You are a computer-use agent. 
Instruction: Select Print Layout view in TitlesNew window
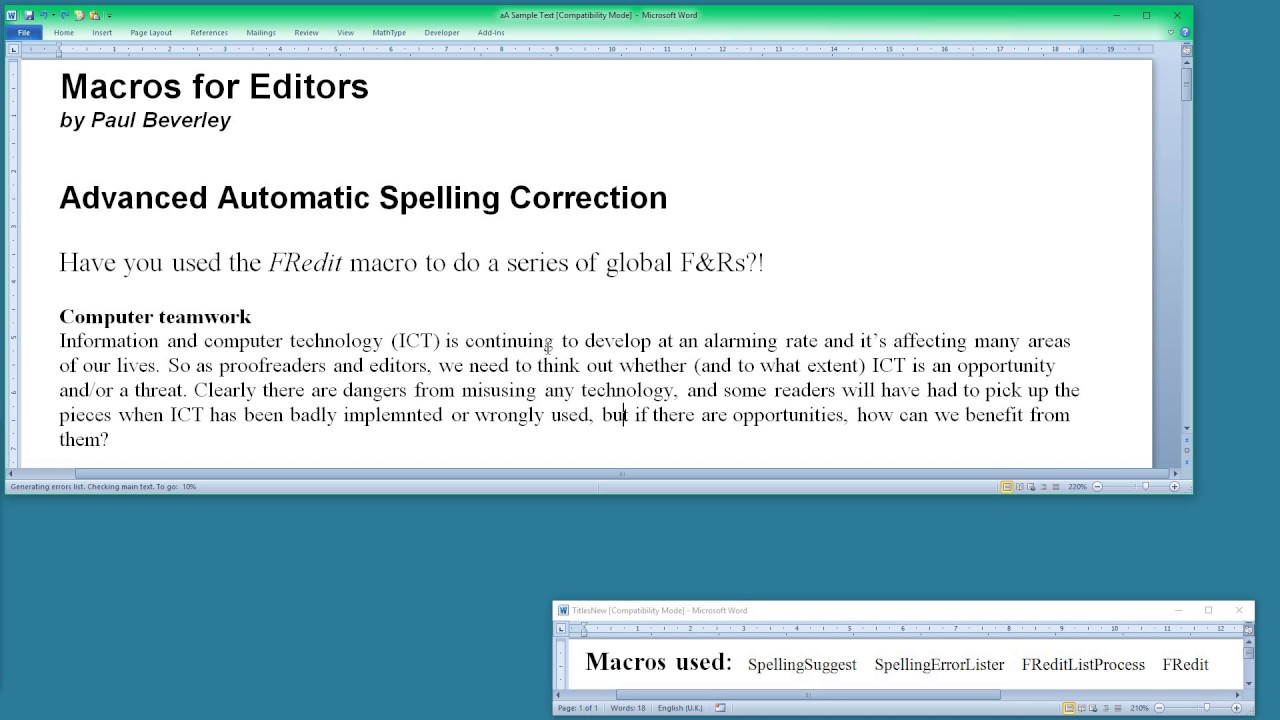[1069, 708]
